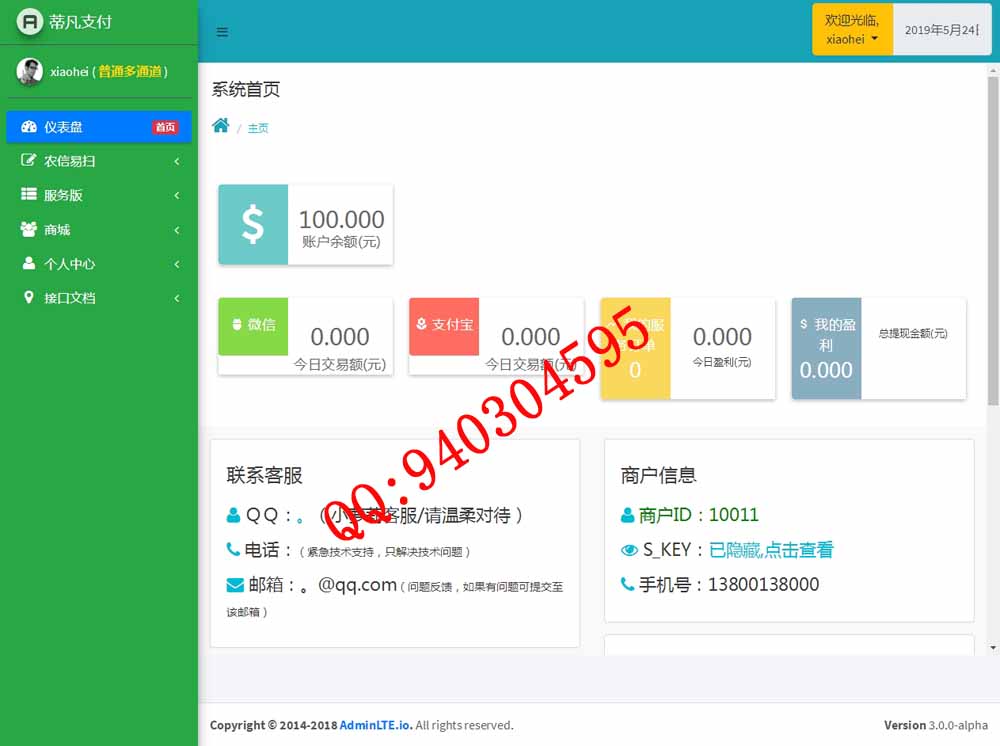Click the 蒂凡支付 logo icon
Image resolution: width=1000 pixels, height=746 pixels.
click(x=30, y=21)
